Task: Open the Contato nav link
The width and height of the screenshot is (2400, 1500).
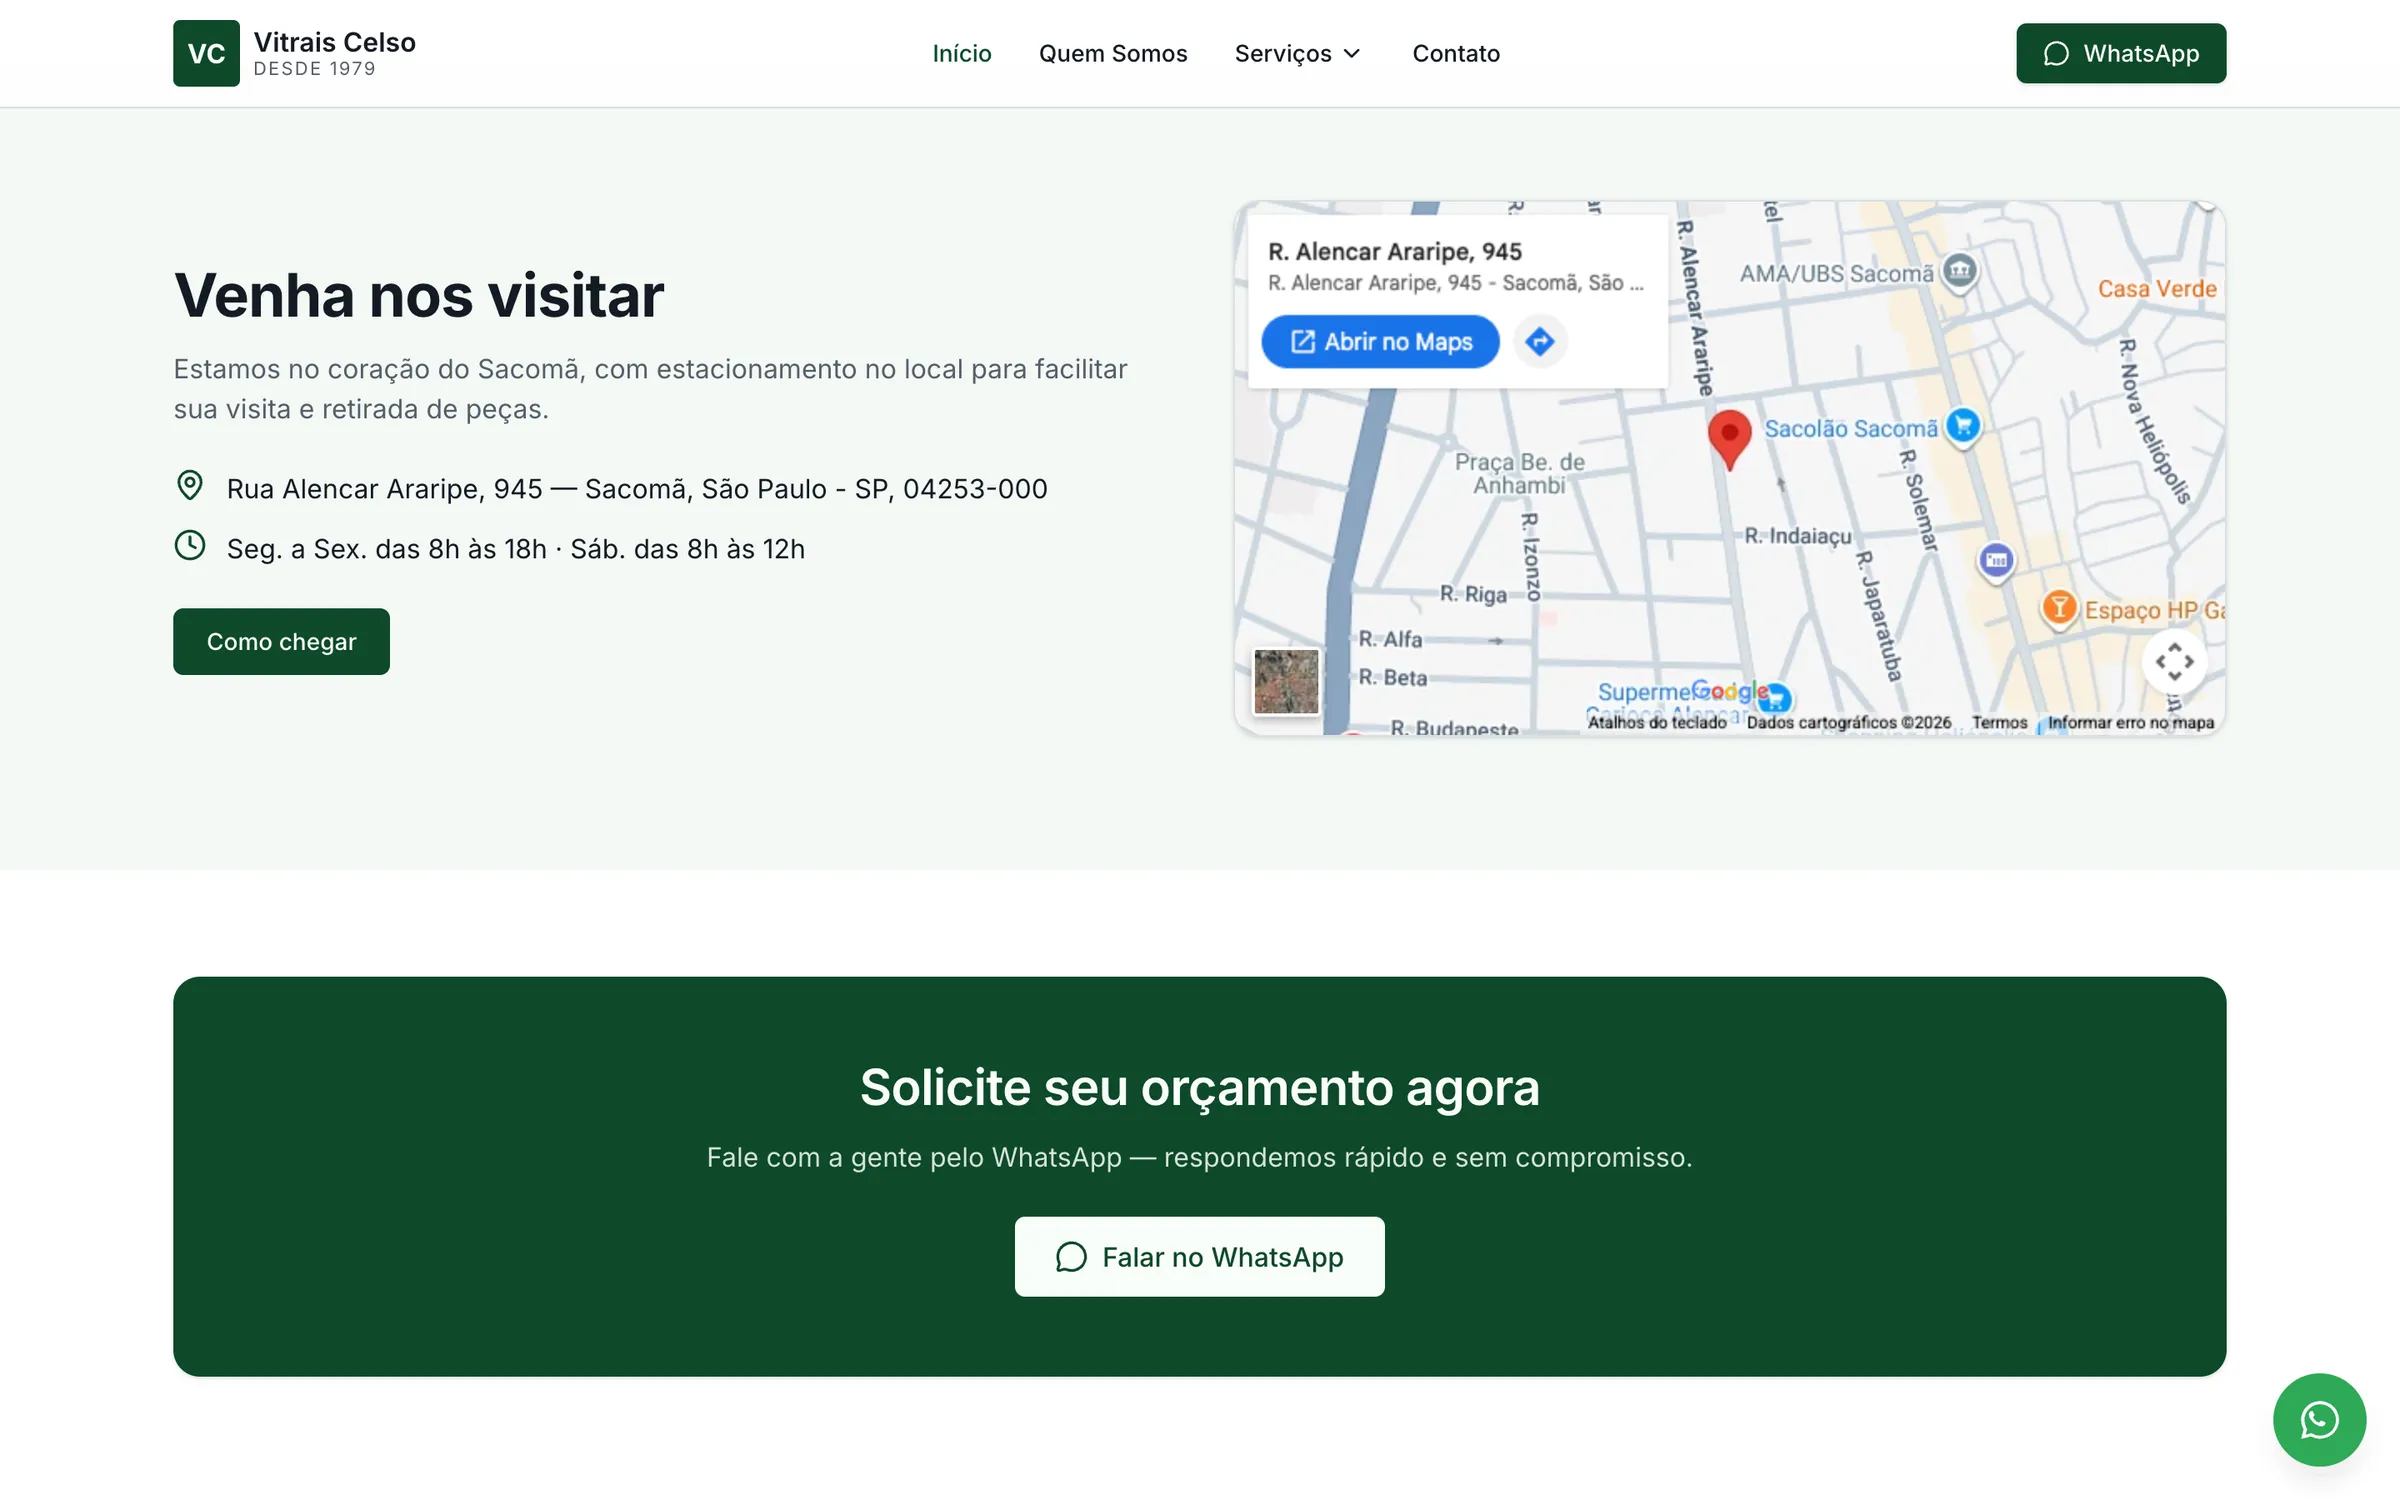Action: click(1456, 53)
